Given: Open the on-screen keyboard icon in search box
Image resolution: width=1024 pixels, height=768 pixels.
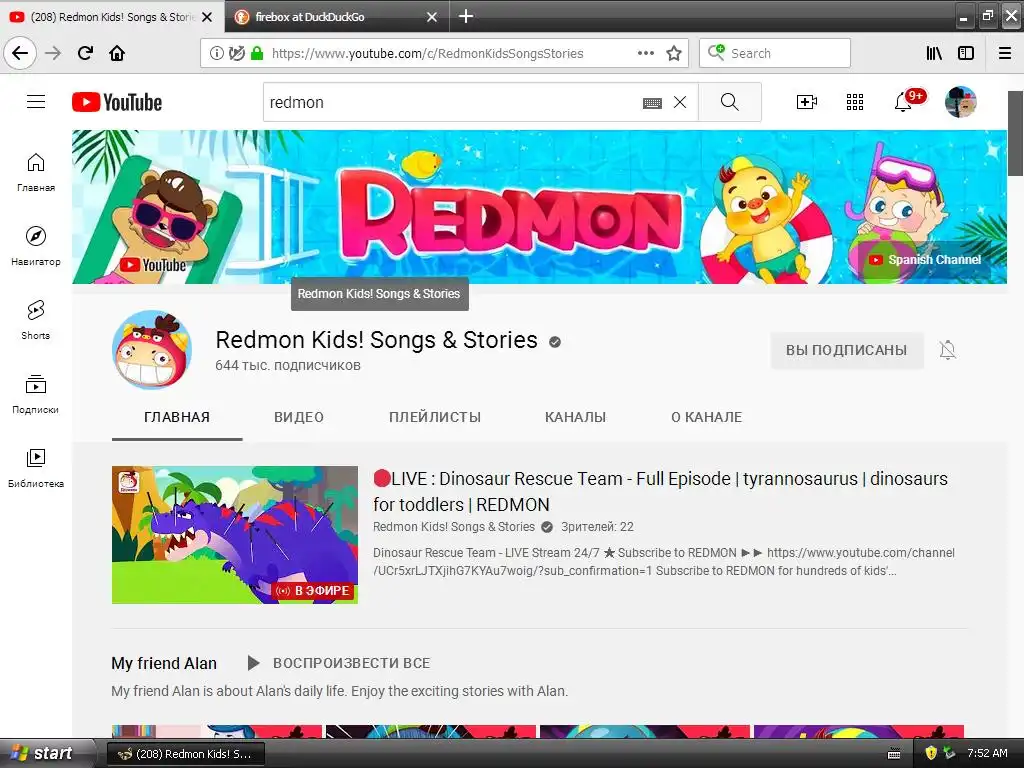Looking at the screenshot, I should (652, 103).
